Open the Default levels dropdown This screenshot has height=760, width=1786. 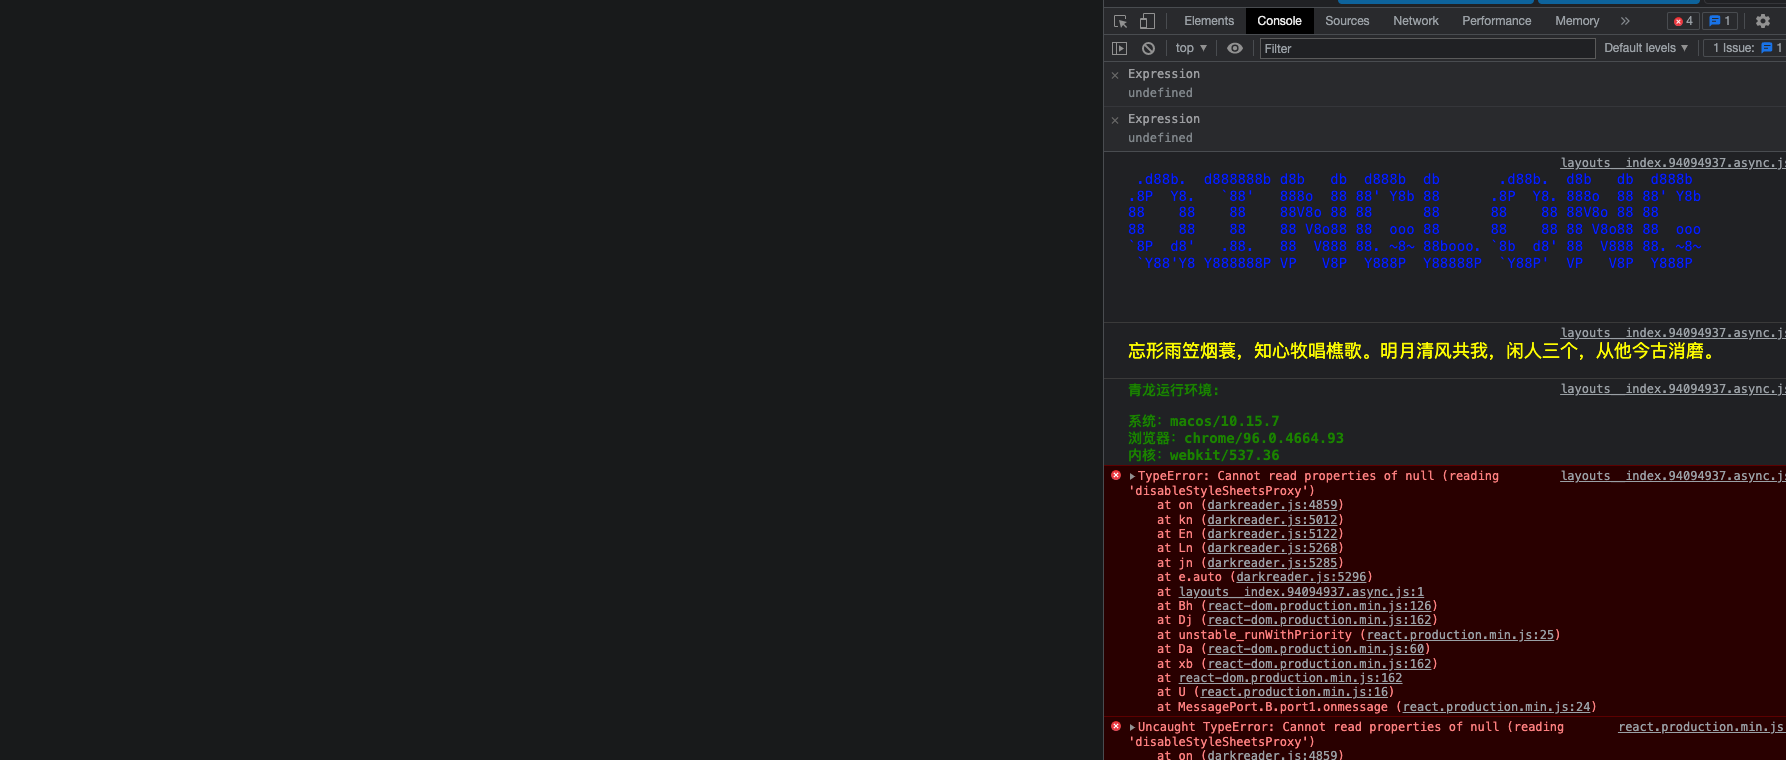[1646, 48]
